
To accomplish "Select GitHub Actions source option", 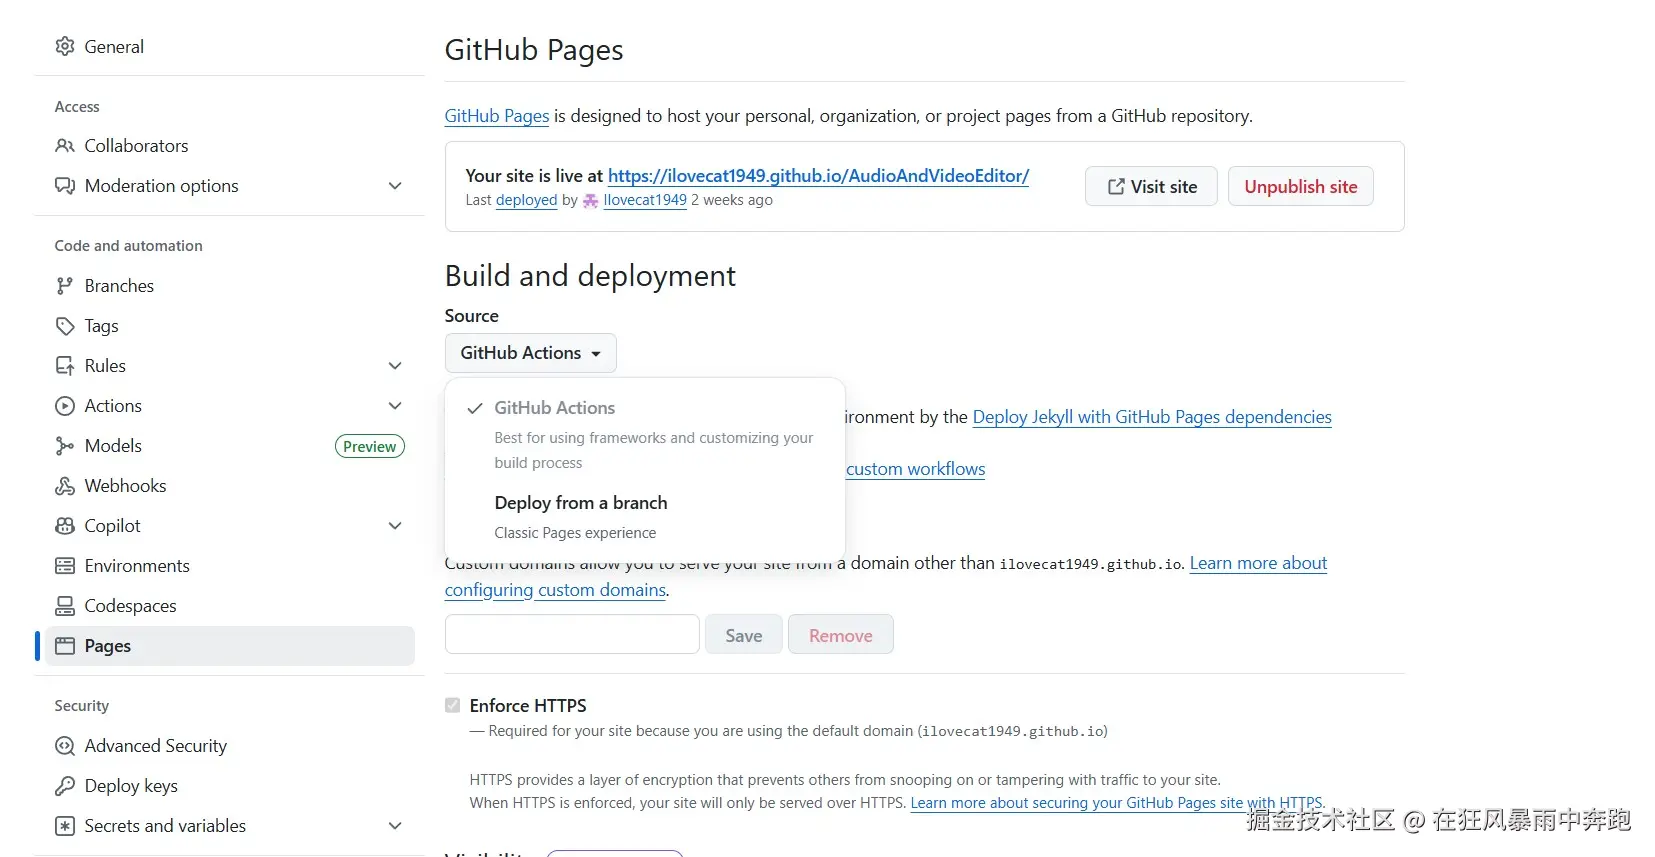I will 645,435.
